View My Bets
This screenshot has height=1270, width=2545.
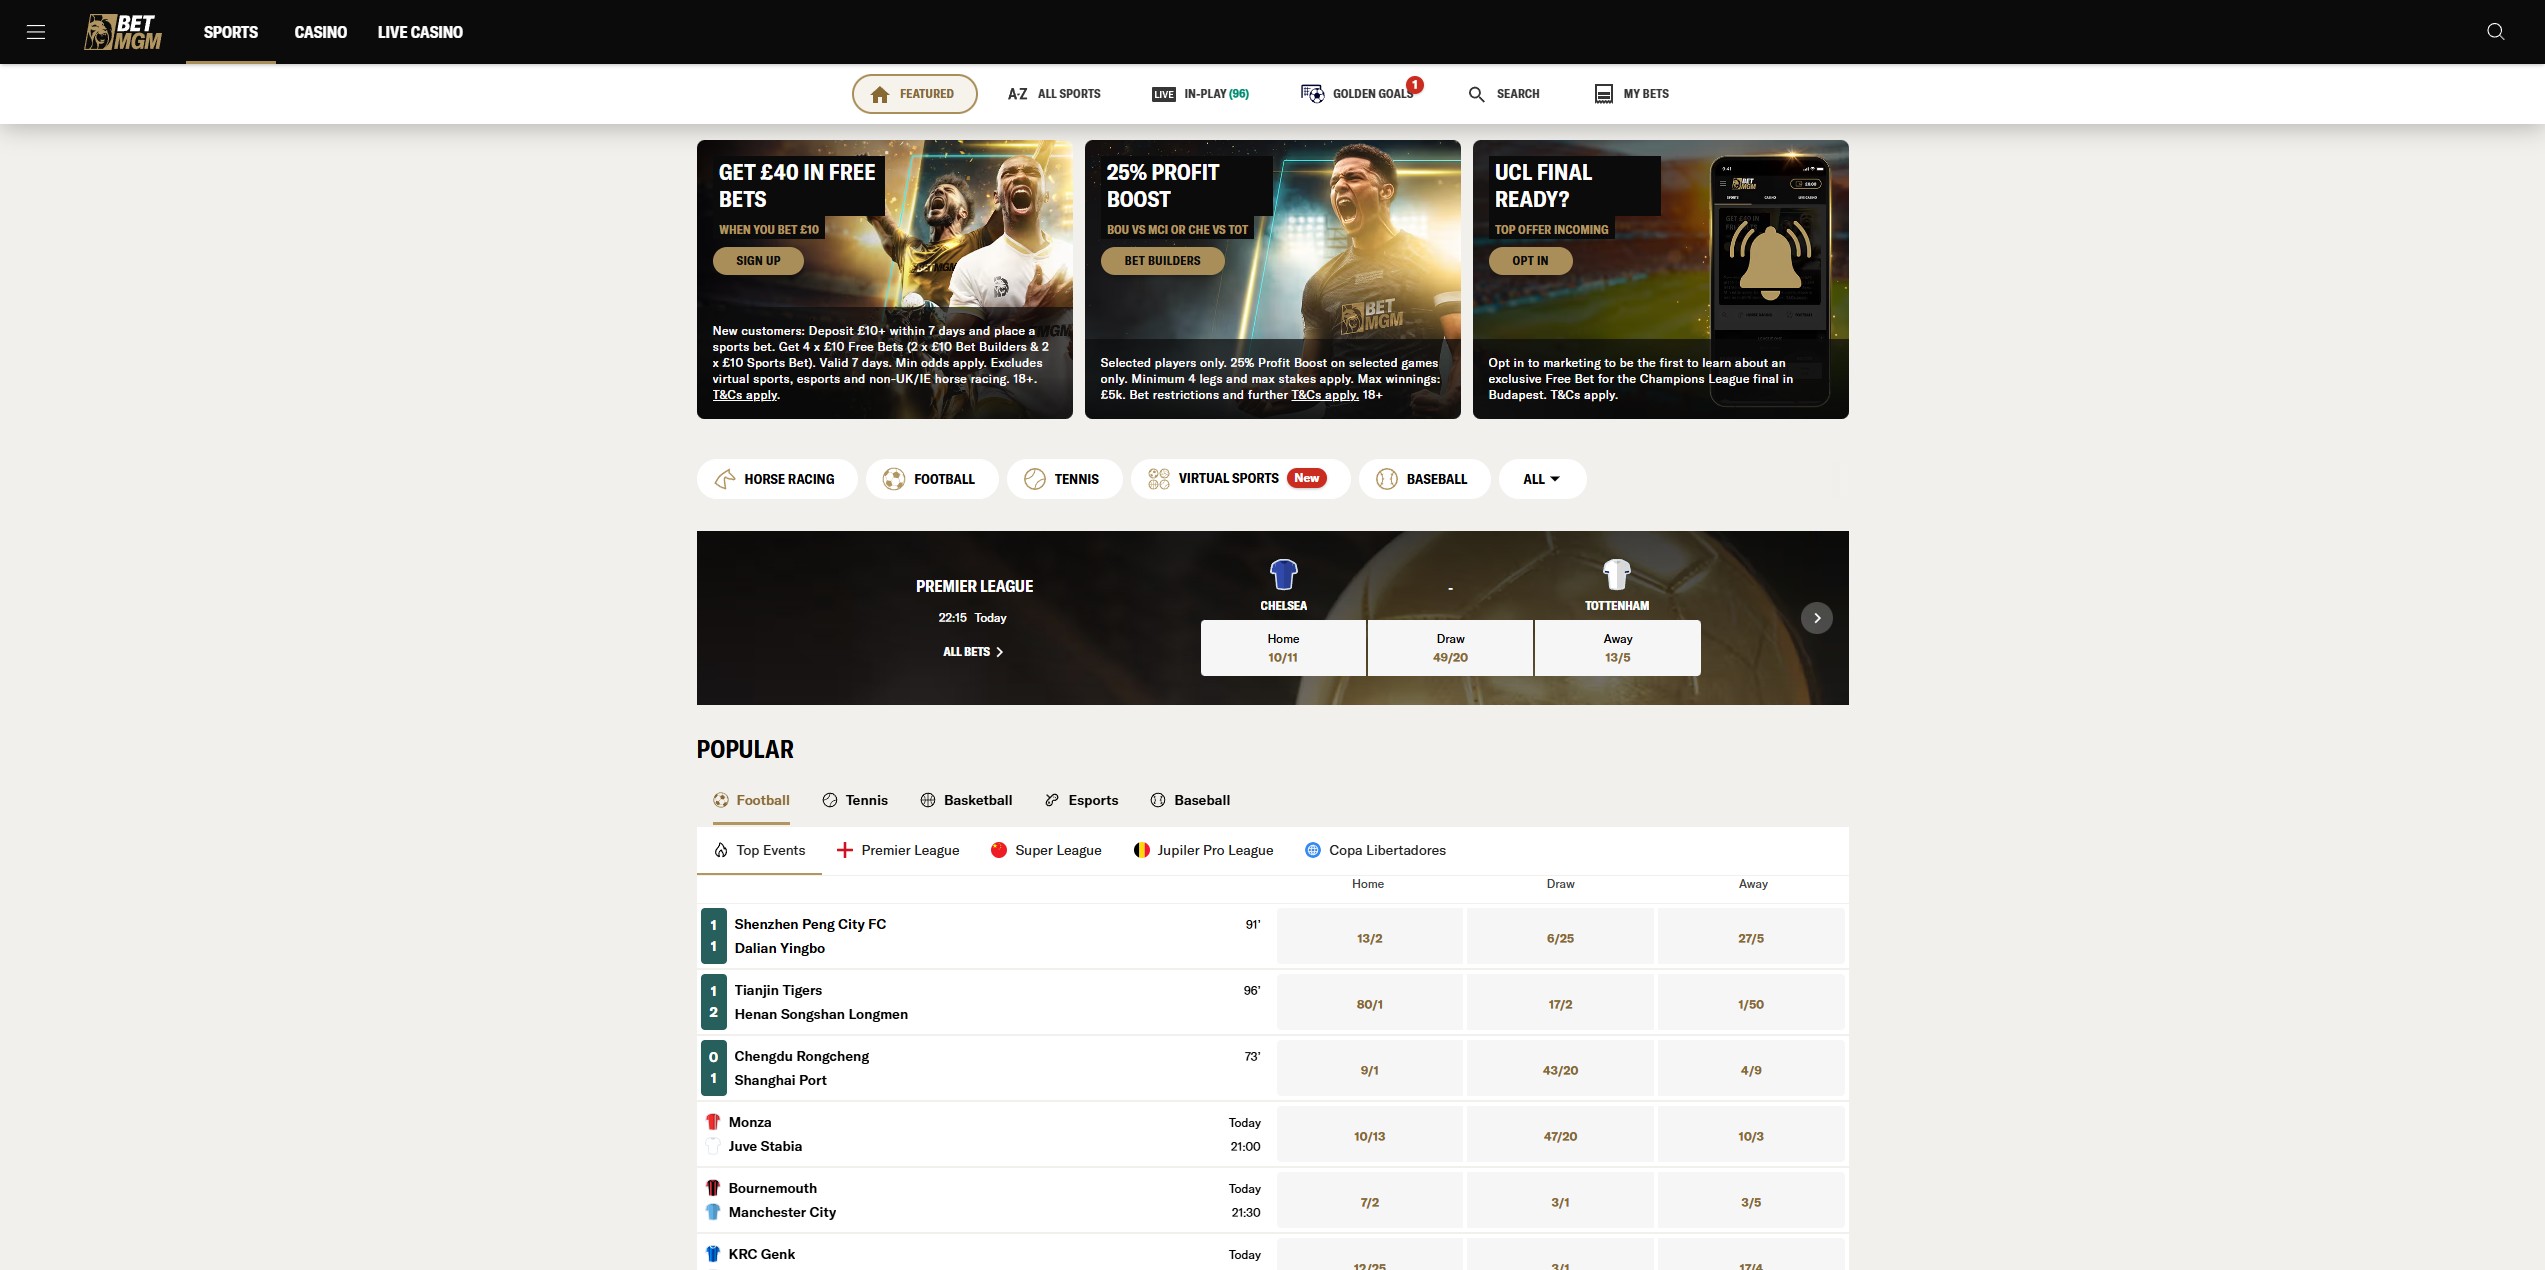1632,94
